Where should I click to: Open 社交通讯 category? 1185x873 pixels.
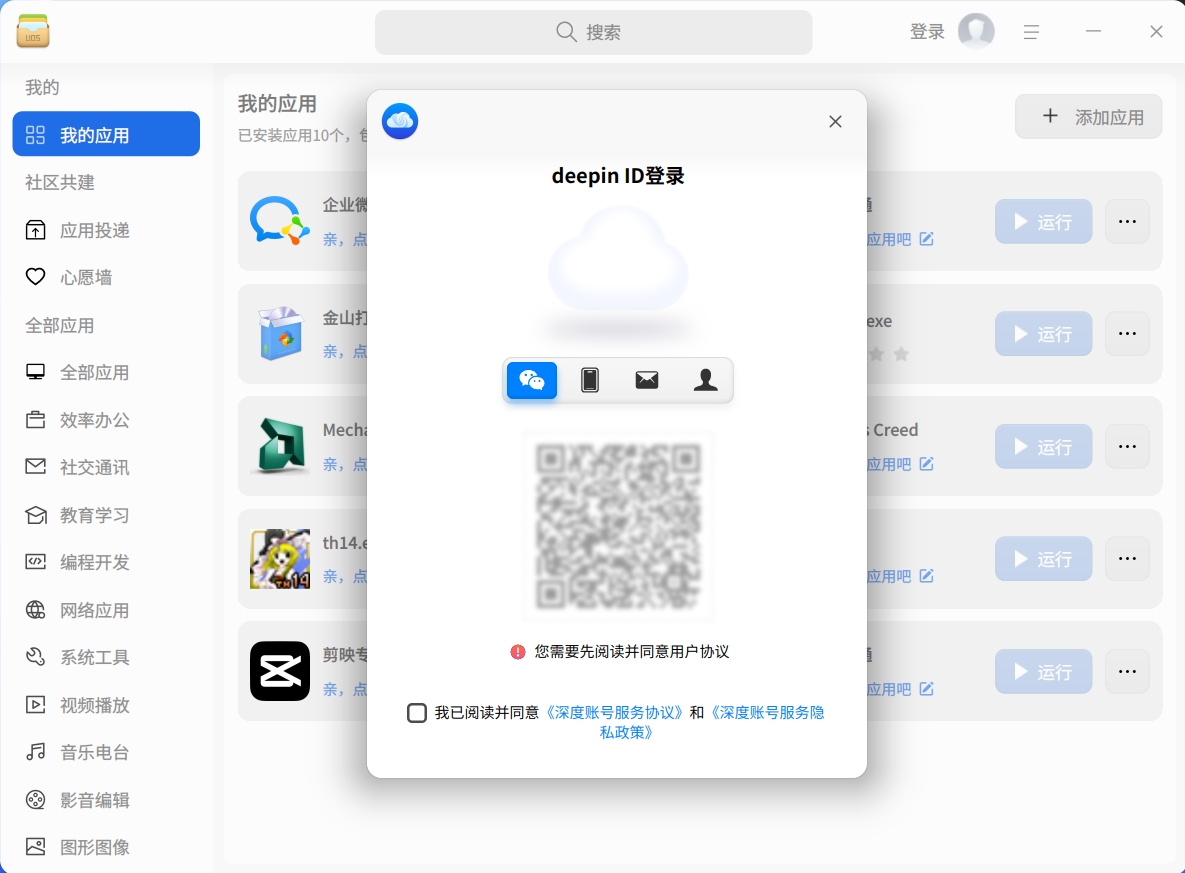106,468
